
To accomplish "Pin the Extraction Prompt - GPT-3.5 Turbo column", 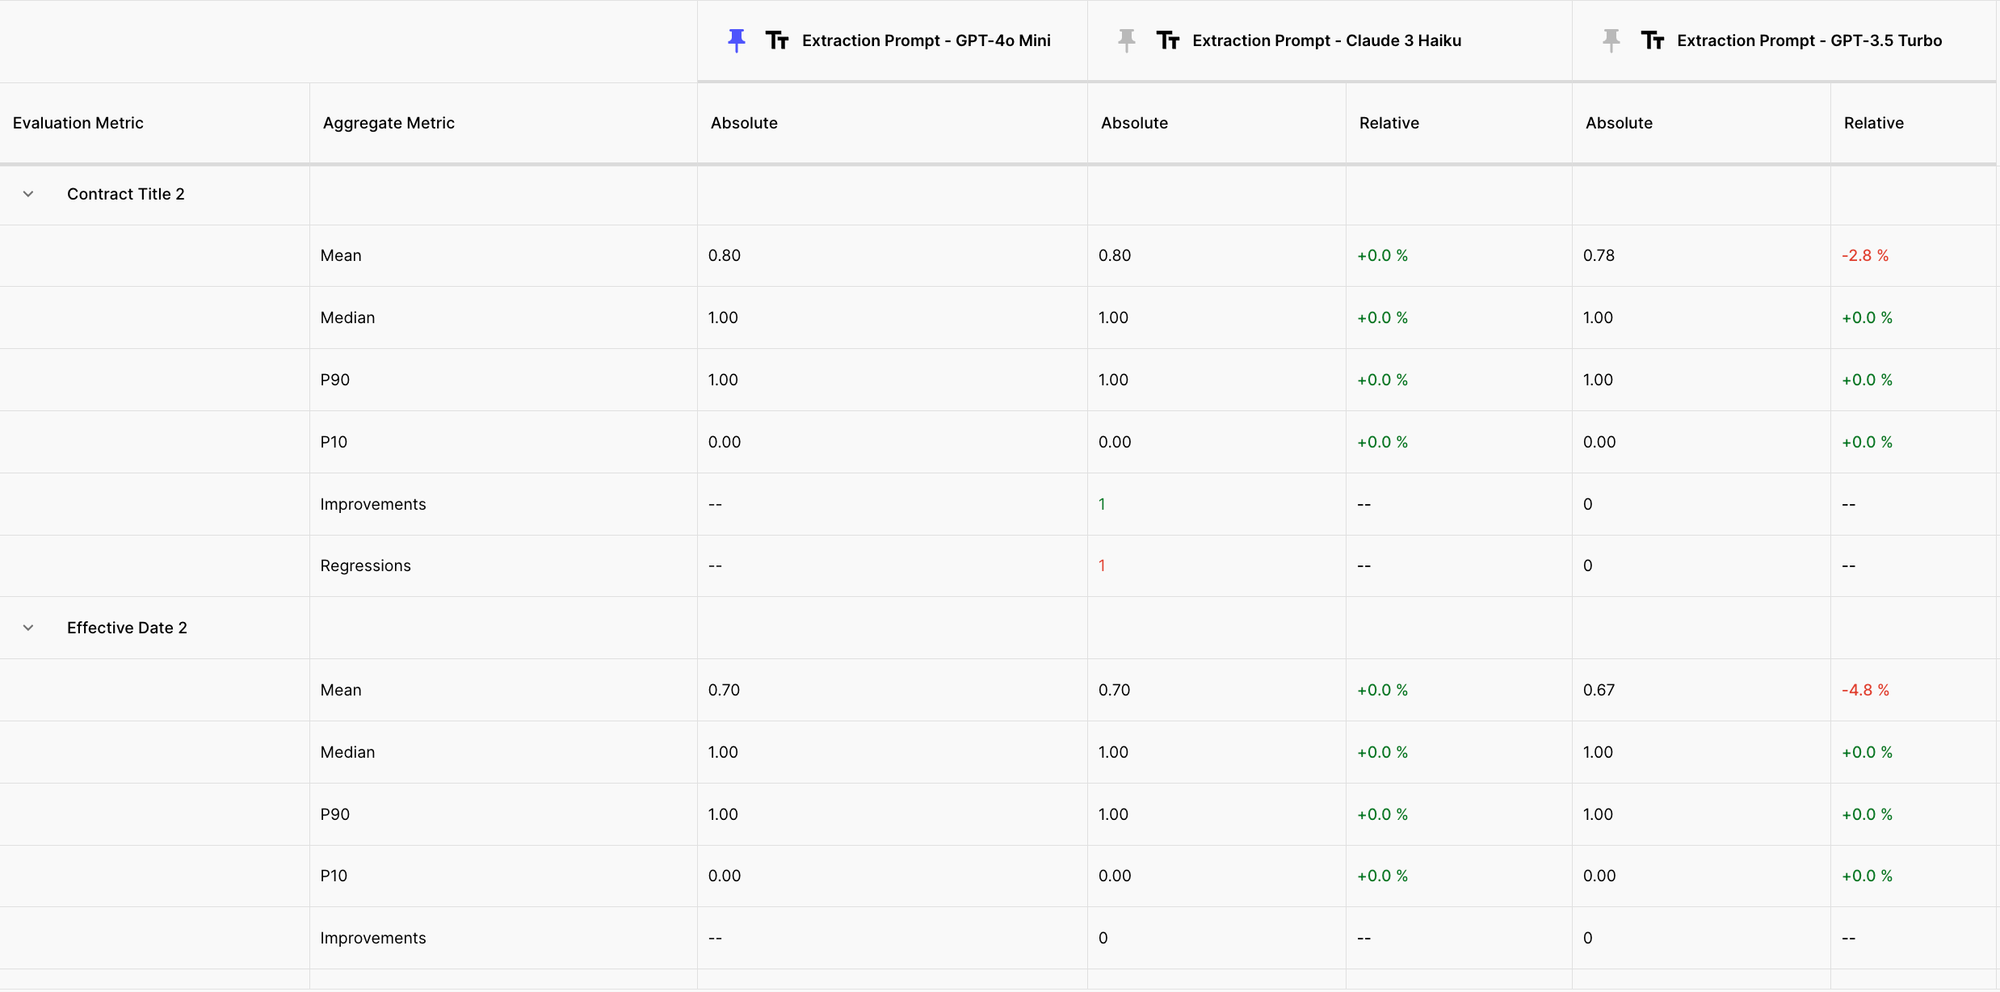I will pos(1611,41).
